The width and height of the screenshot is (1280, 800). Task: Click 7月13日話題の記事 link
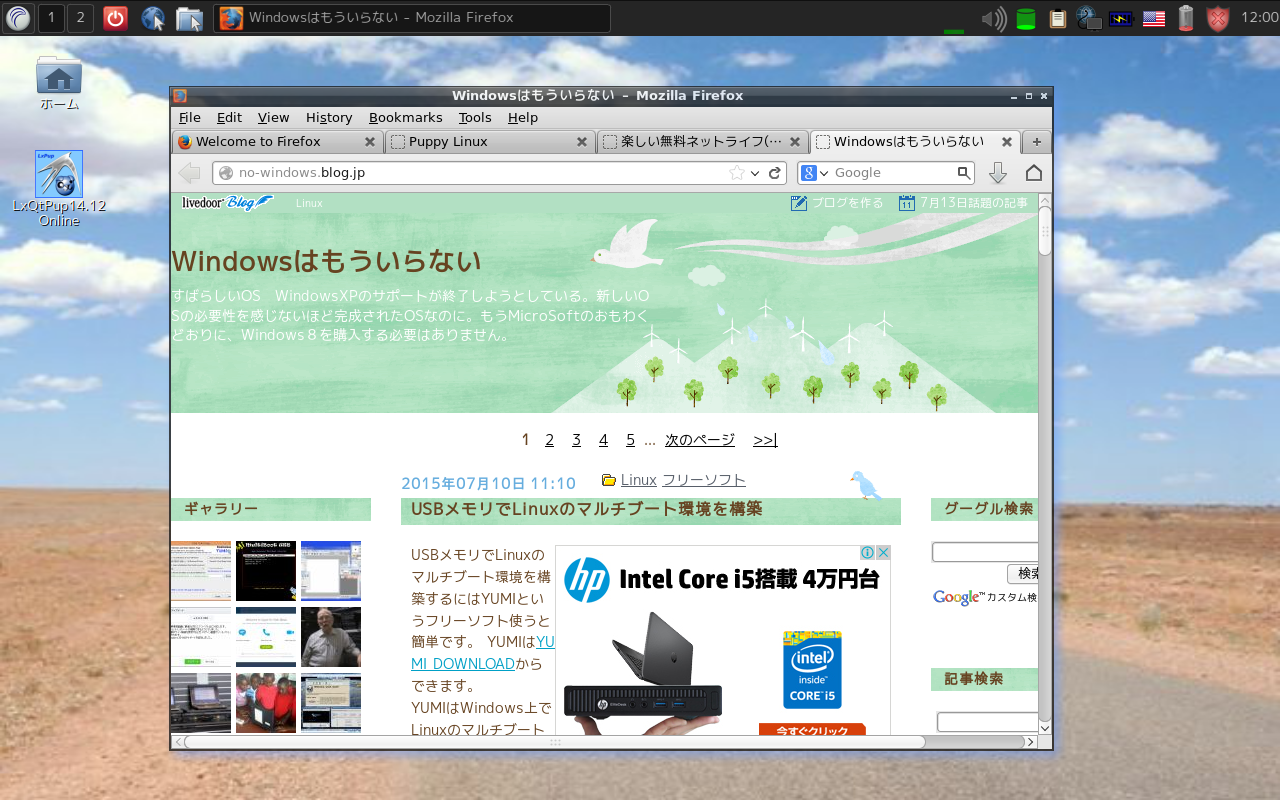963,203
